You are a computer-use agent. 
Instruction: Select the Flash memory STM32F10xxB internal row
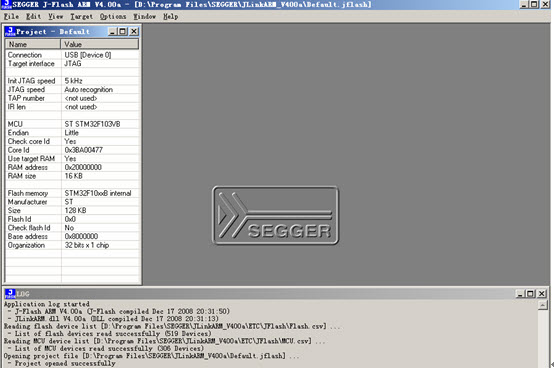(72, 193)
